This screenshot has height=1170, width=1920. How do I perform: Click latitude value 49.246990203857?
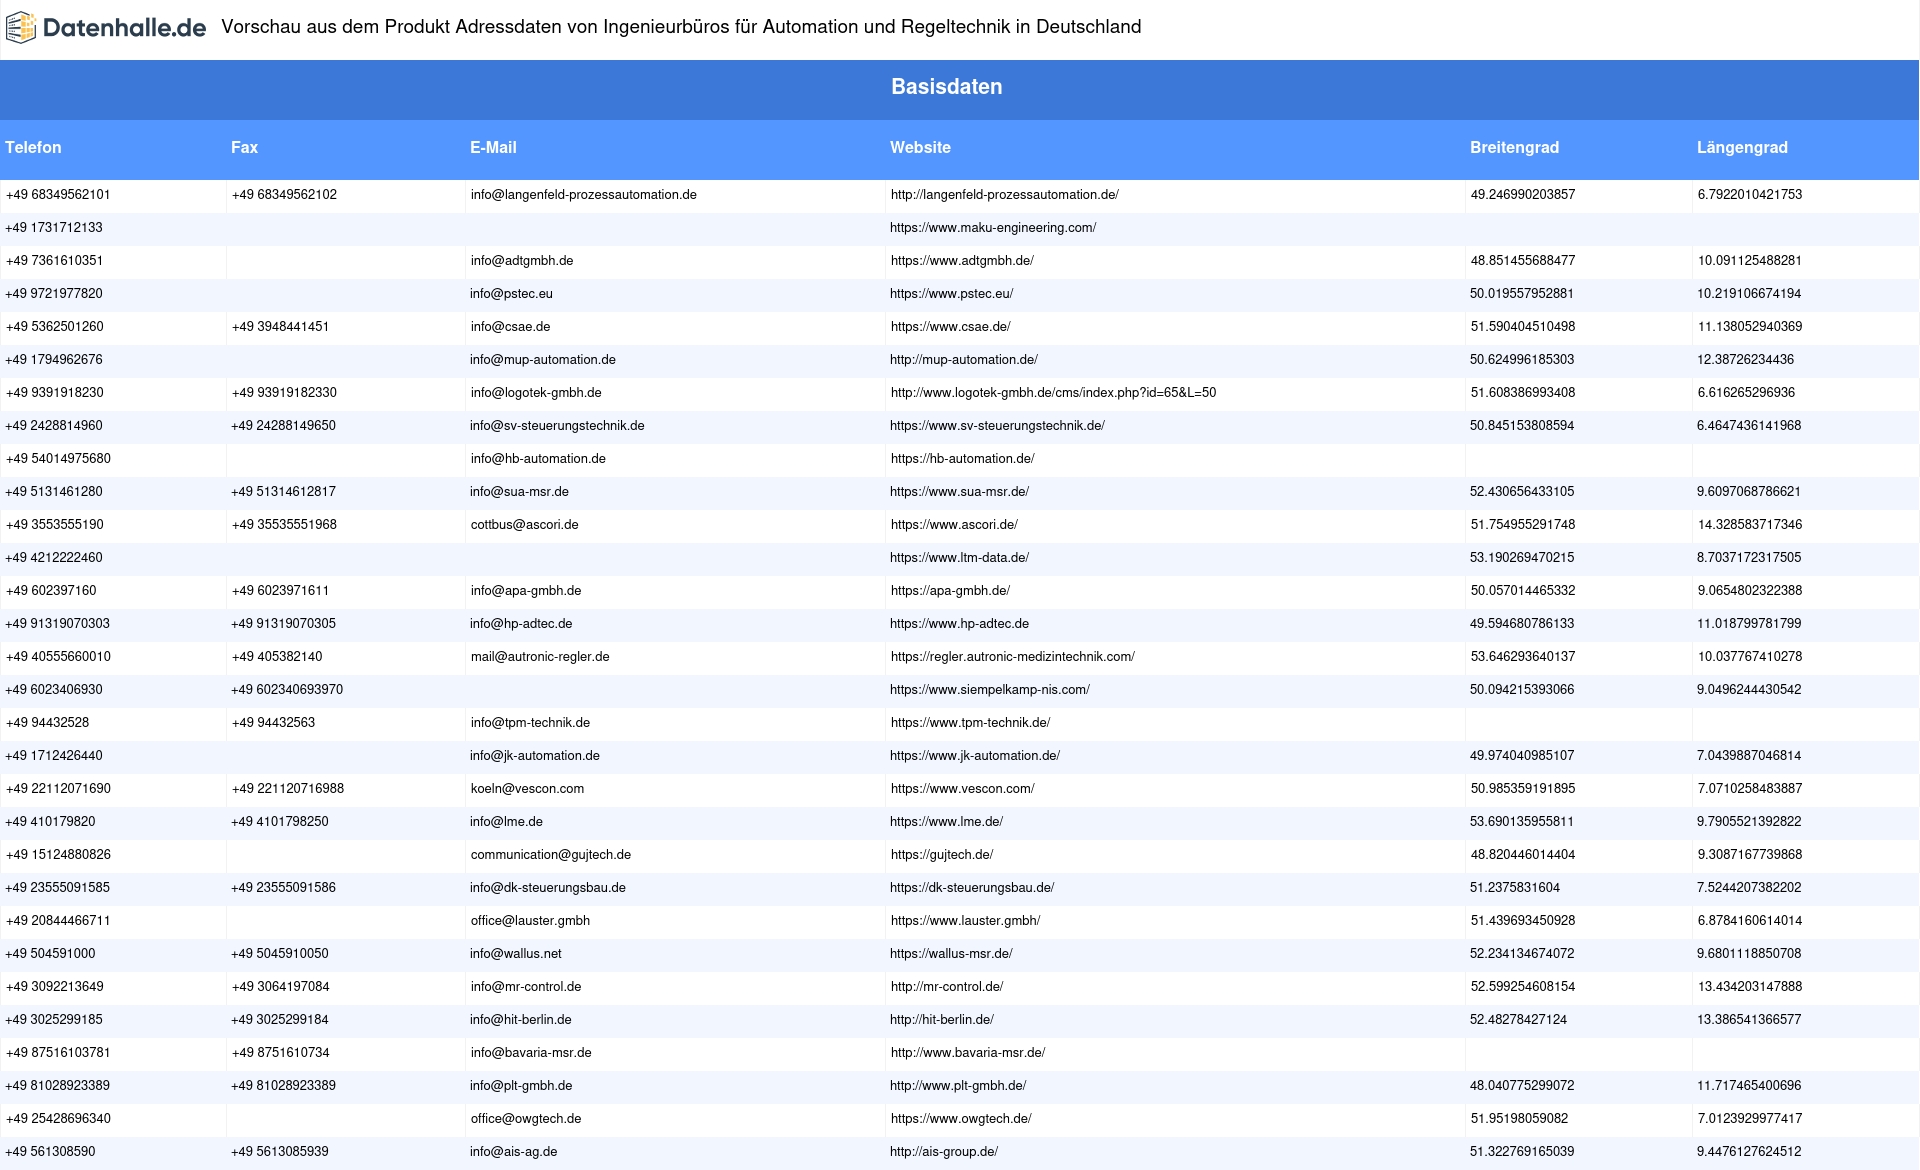(x=1522, y=195)
